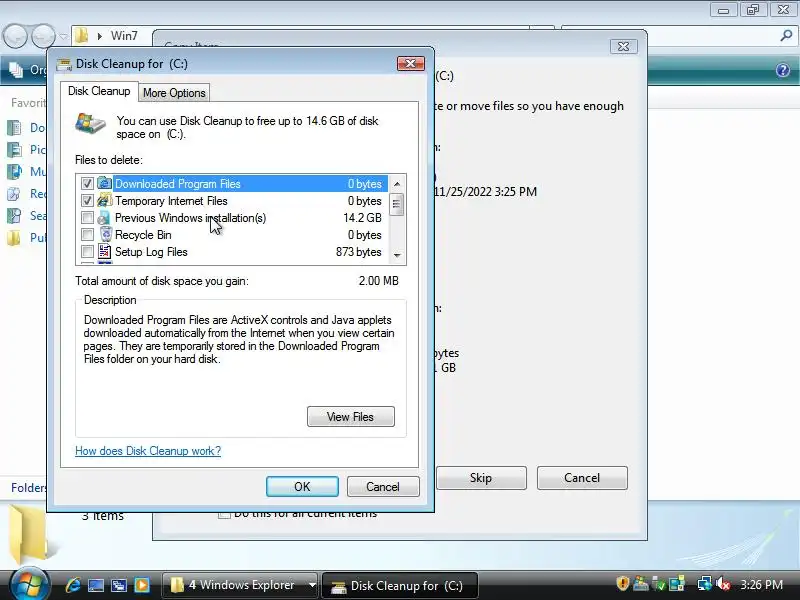Click Win7 in the Explorer address bar
This screenshot has height=600, width=800.
pos(124,36)
